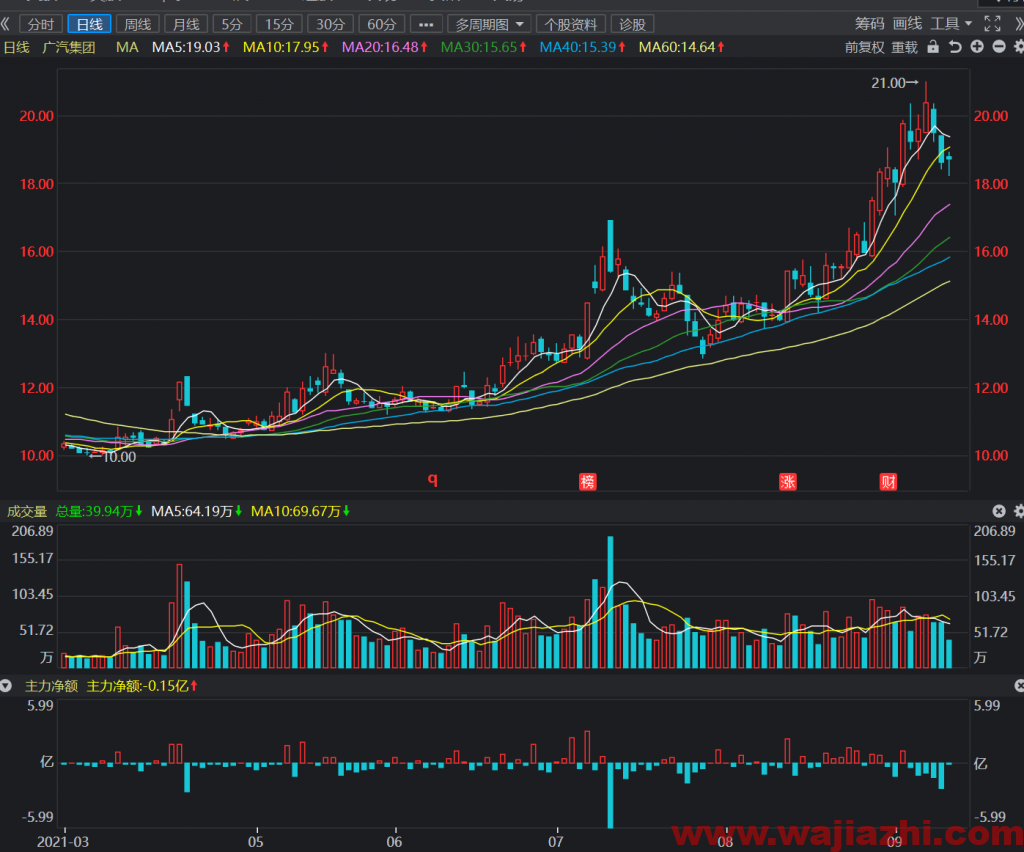
Task: Close the 成交量 volume panel
Action: pos(999,511)
